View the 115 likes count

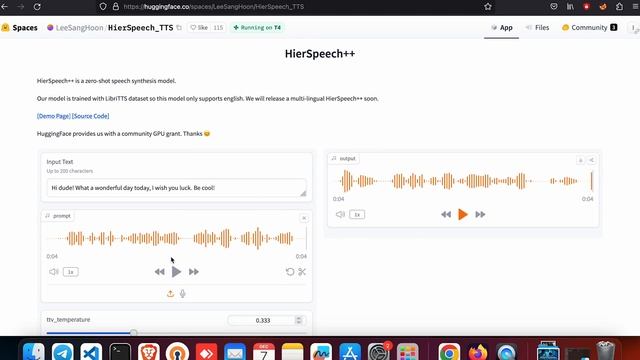point(218,27)
